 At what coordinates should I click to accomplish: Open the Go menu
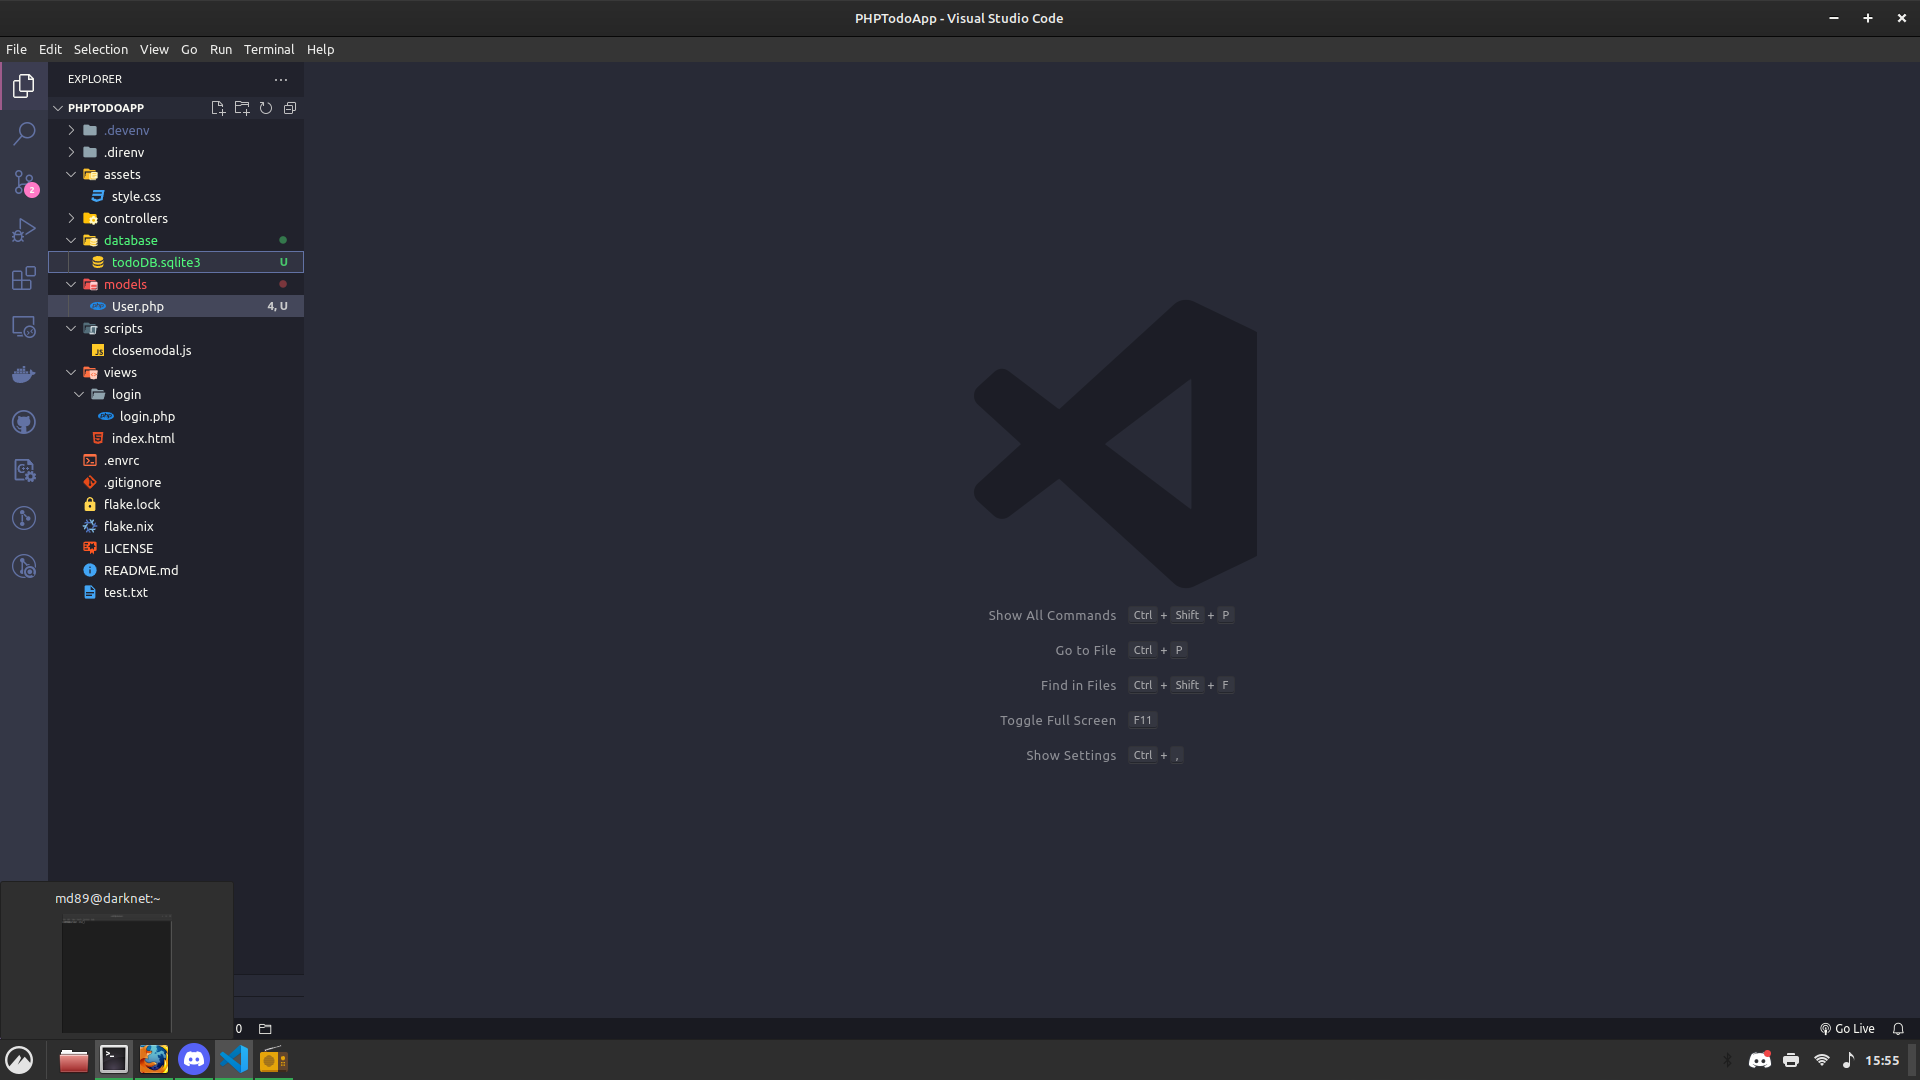(x=189, y=49)
